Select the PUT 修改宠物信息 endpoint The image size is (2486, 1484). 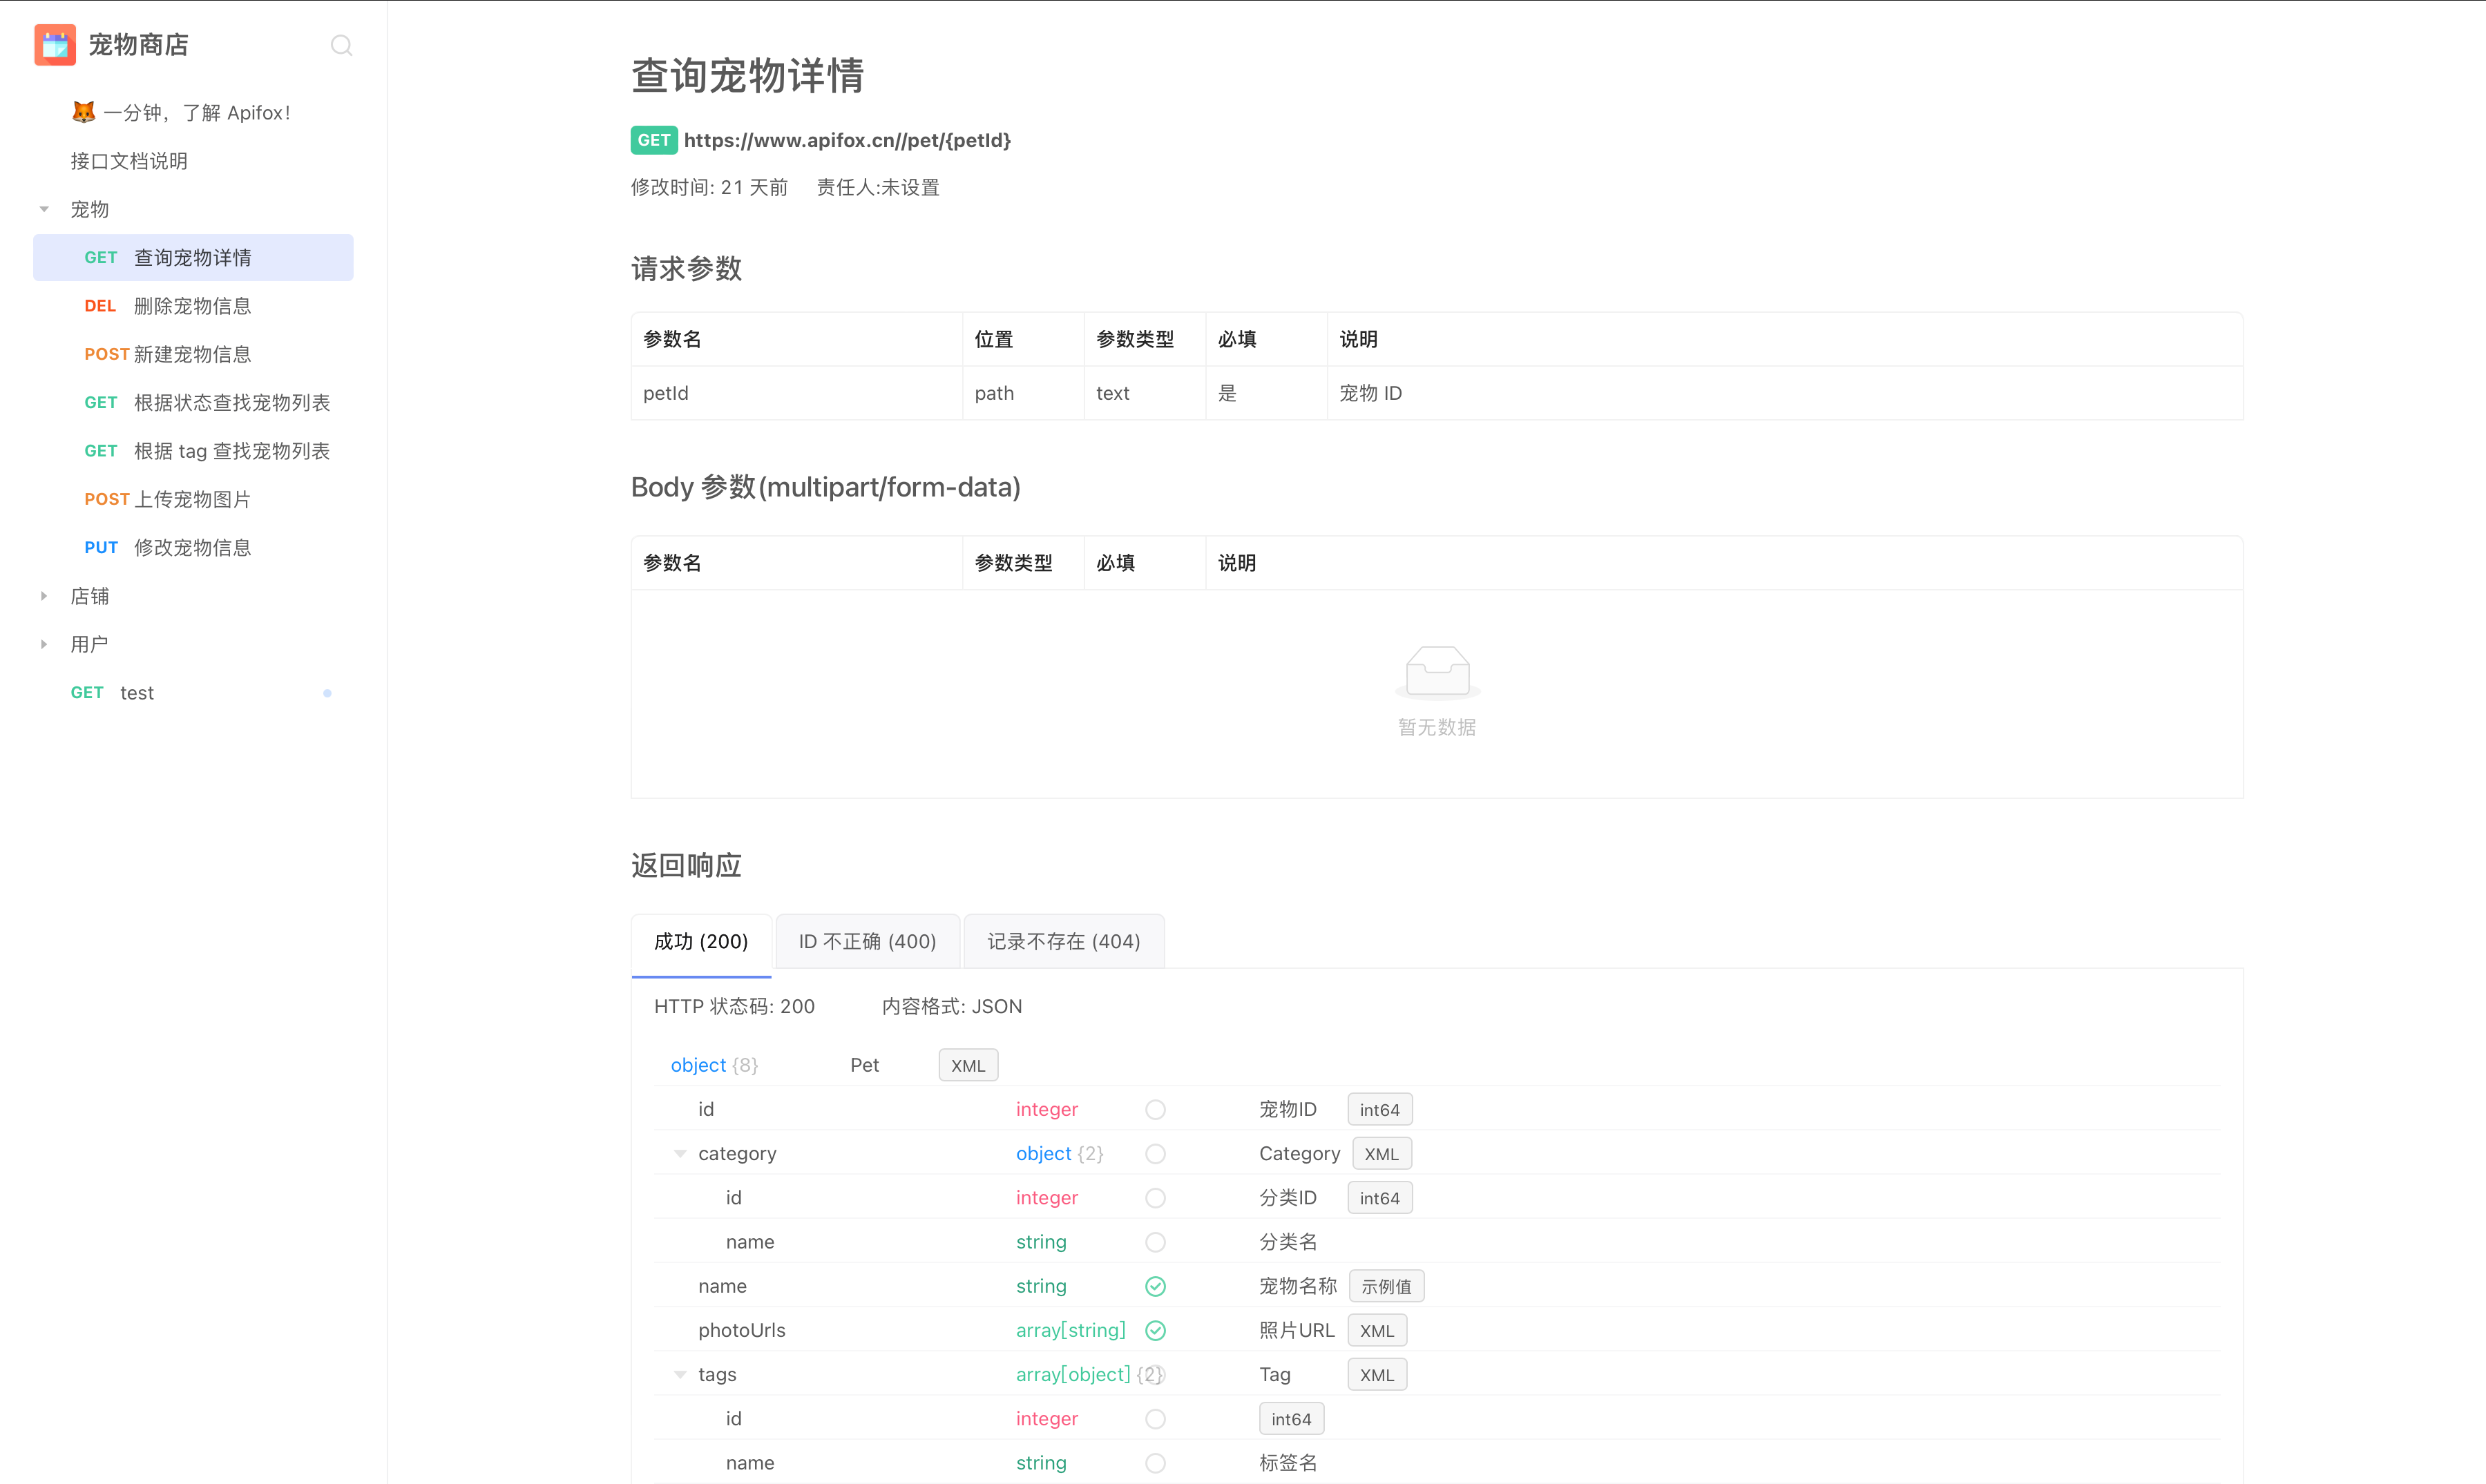point(192,548)
